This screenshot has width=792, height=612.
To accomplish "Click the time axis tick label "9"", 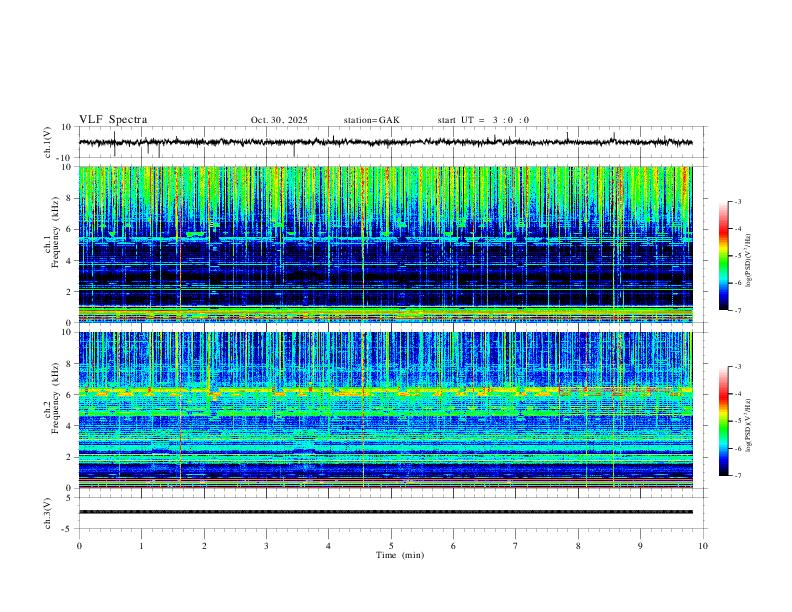I will click(x=640, y=546).
